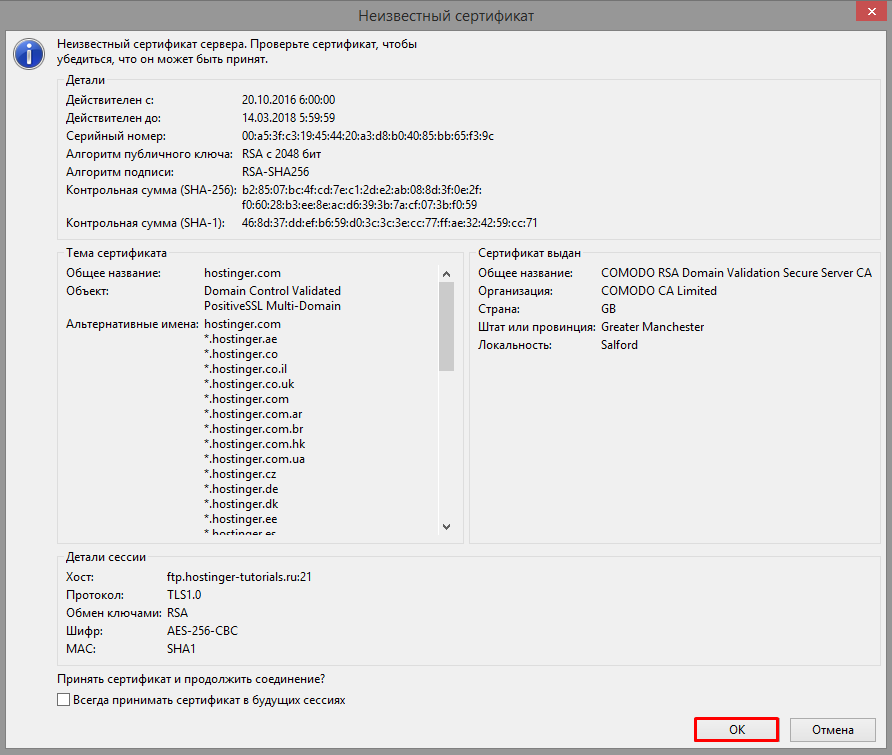Click PositiveSSL Multi-Domain text

pyautogui.click(x=272, y=306)
